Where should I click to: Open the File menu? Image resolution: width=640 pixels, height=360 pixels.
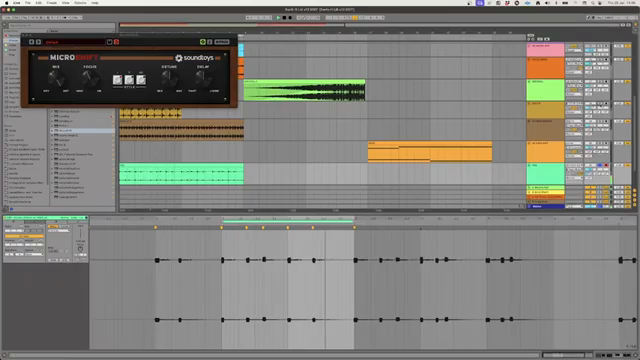click(28, 3)
